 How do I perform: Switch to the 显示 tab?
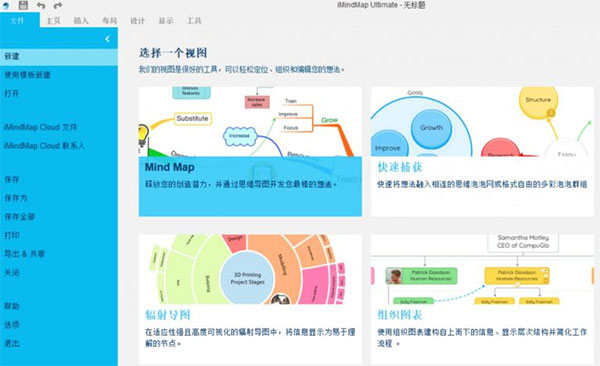[x=166, y=21]
